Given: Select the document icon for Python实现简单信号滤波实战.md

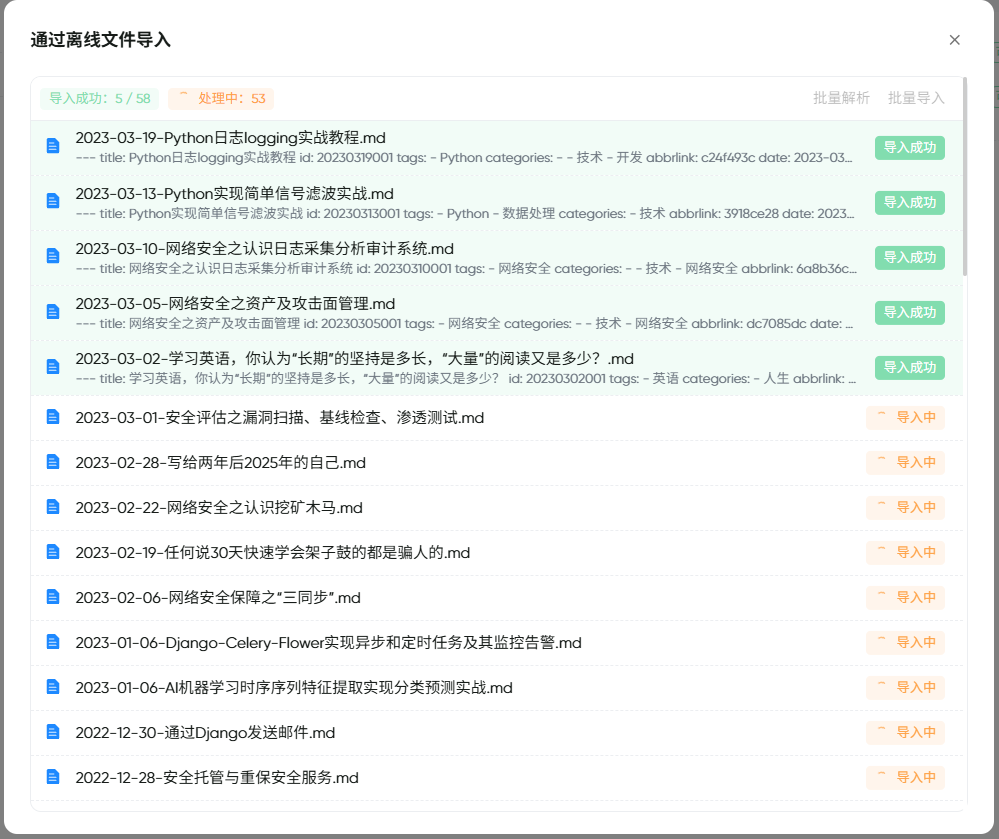Looking at the screenshot, I should (52, 201).
